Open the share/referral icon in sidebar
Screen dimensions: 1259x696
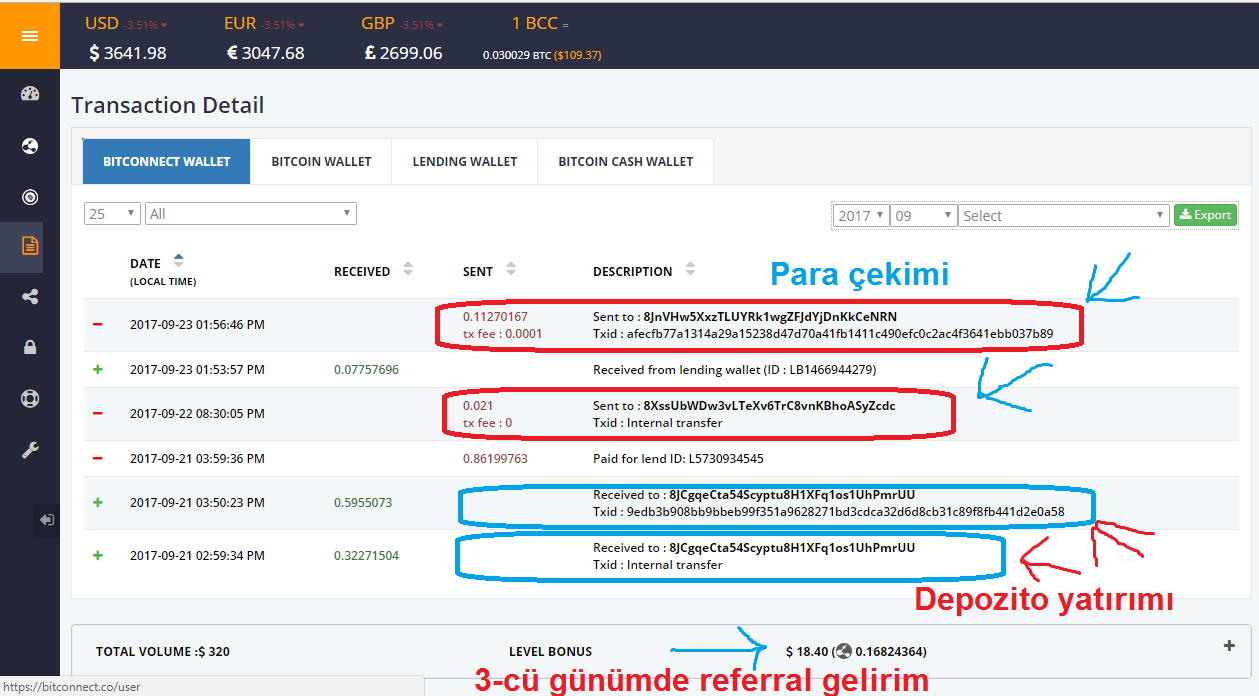30,297
